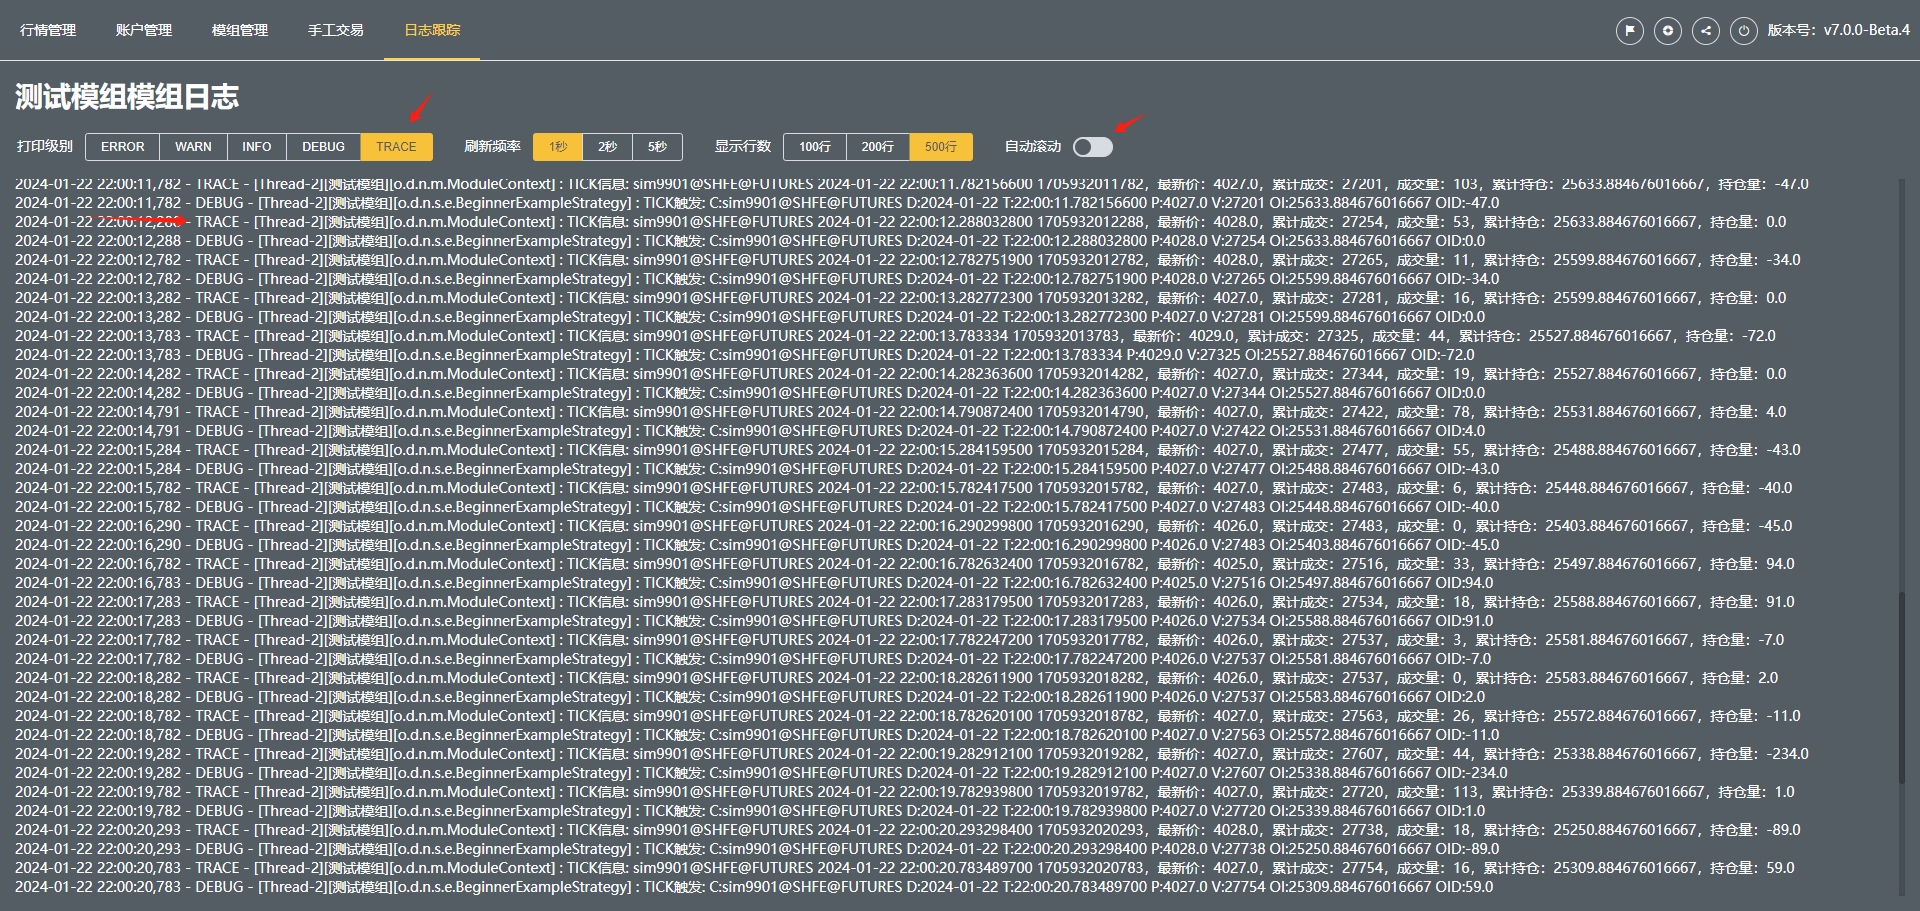
Task: Set print level to ERROR
Action: coord(123,147)
